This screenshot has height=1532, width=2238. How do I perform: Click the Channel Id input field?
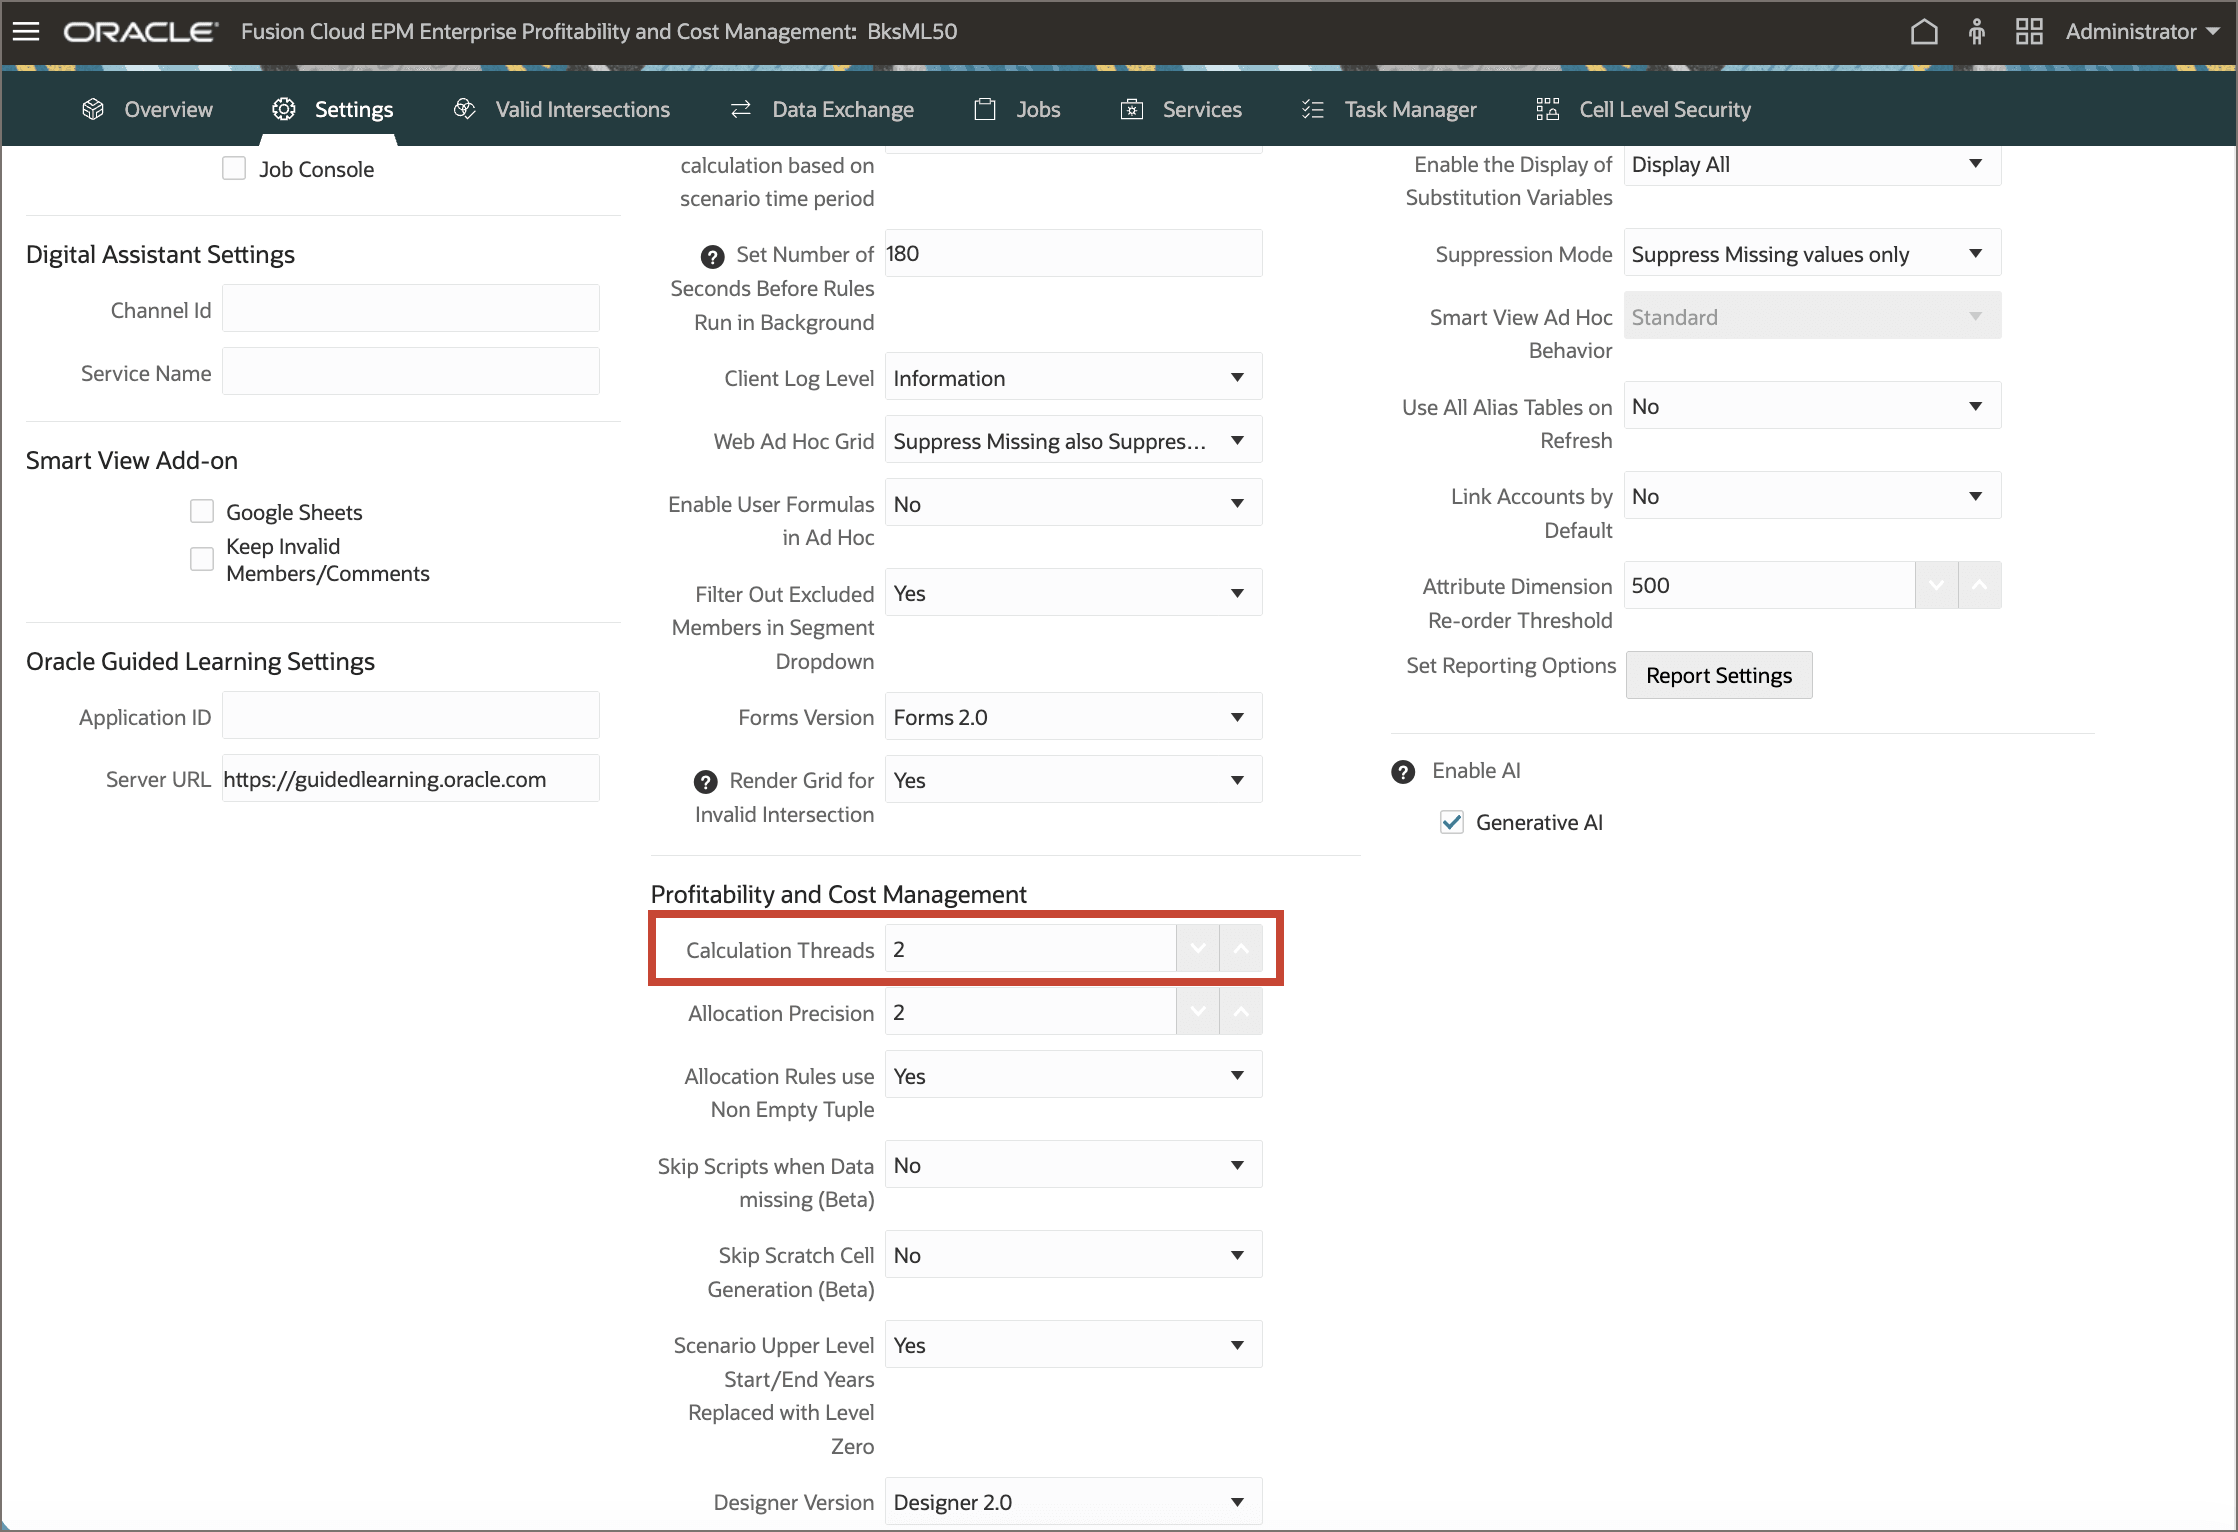pos(410,309)
